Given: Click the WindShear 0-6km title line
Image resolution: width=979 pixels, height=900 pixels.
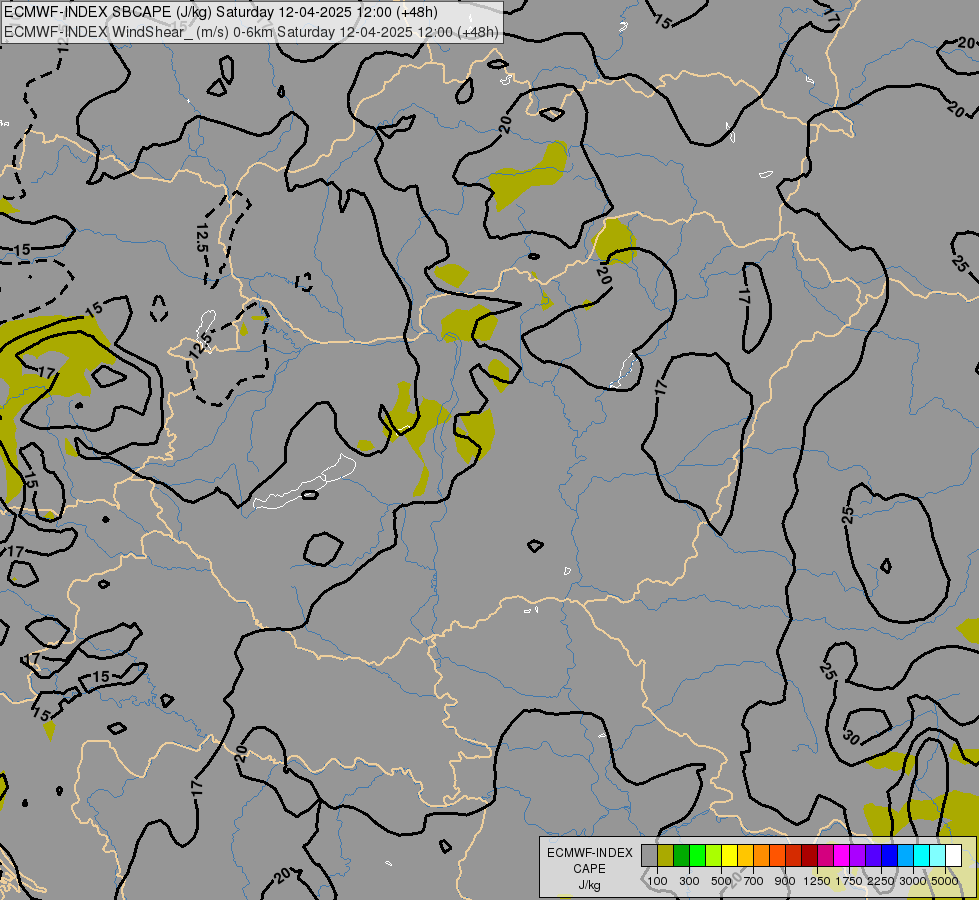Looking at the screenshot, I should (251, 32).
